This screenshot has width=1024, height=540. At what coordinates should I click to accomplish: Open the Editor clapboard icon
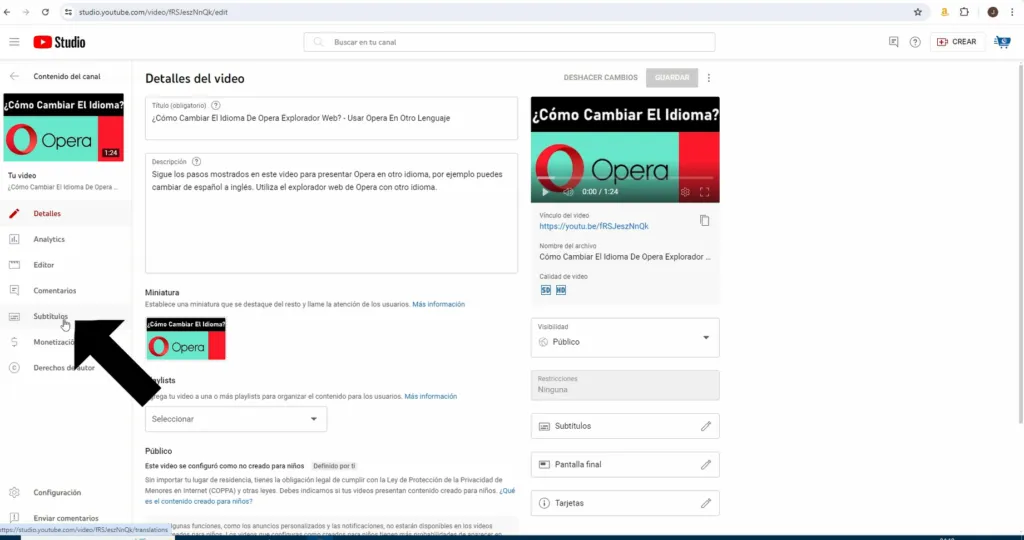[x=14, y=265]
